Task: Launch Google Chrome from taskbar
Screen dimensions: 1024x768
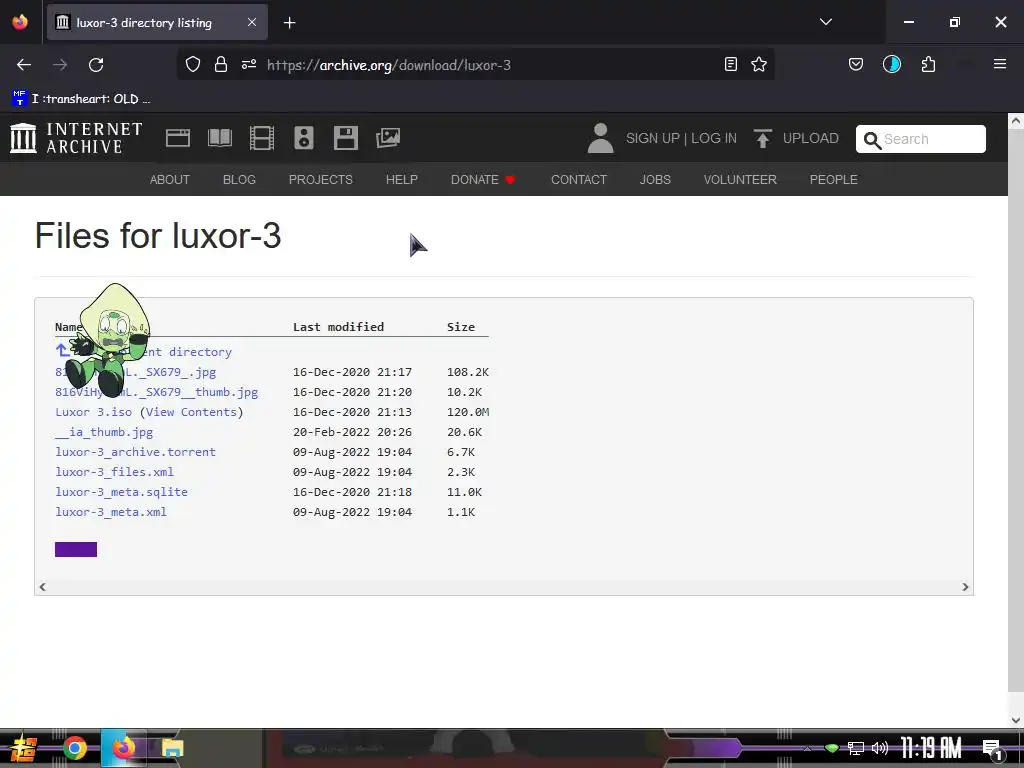Action: (75, 748)
